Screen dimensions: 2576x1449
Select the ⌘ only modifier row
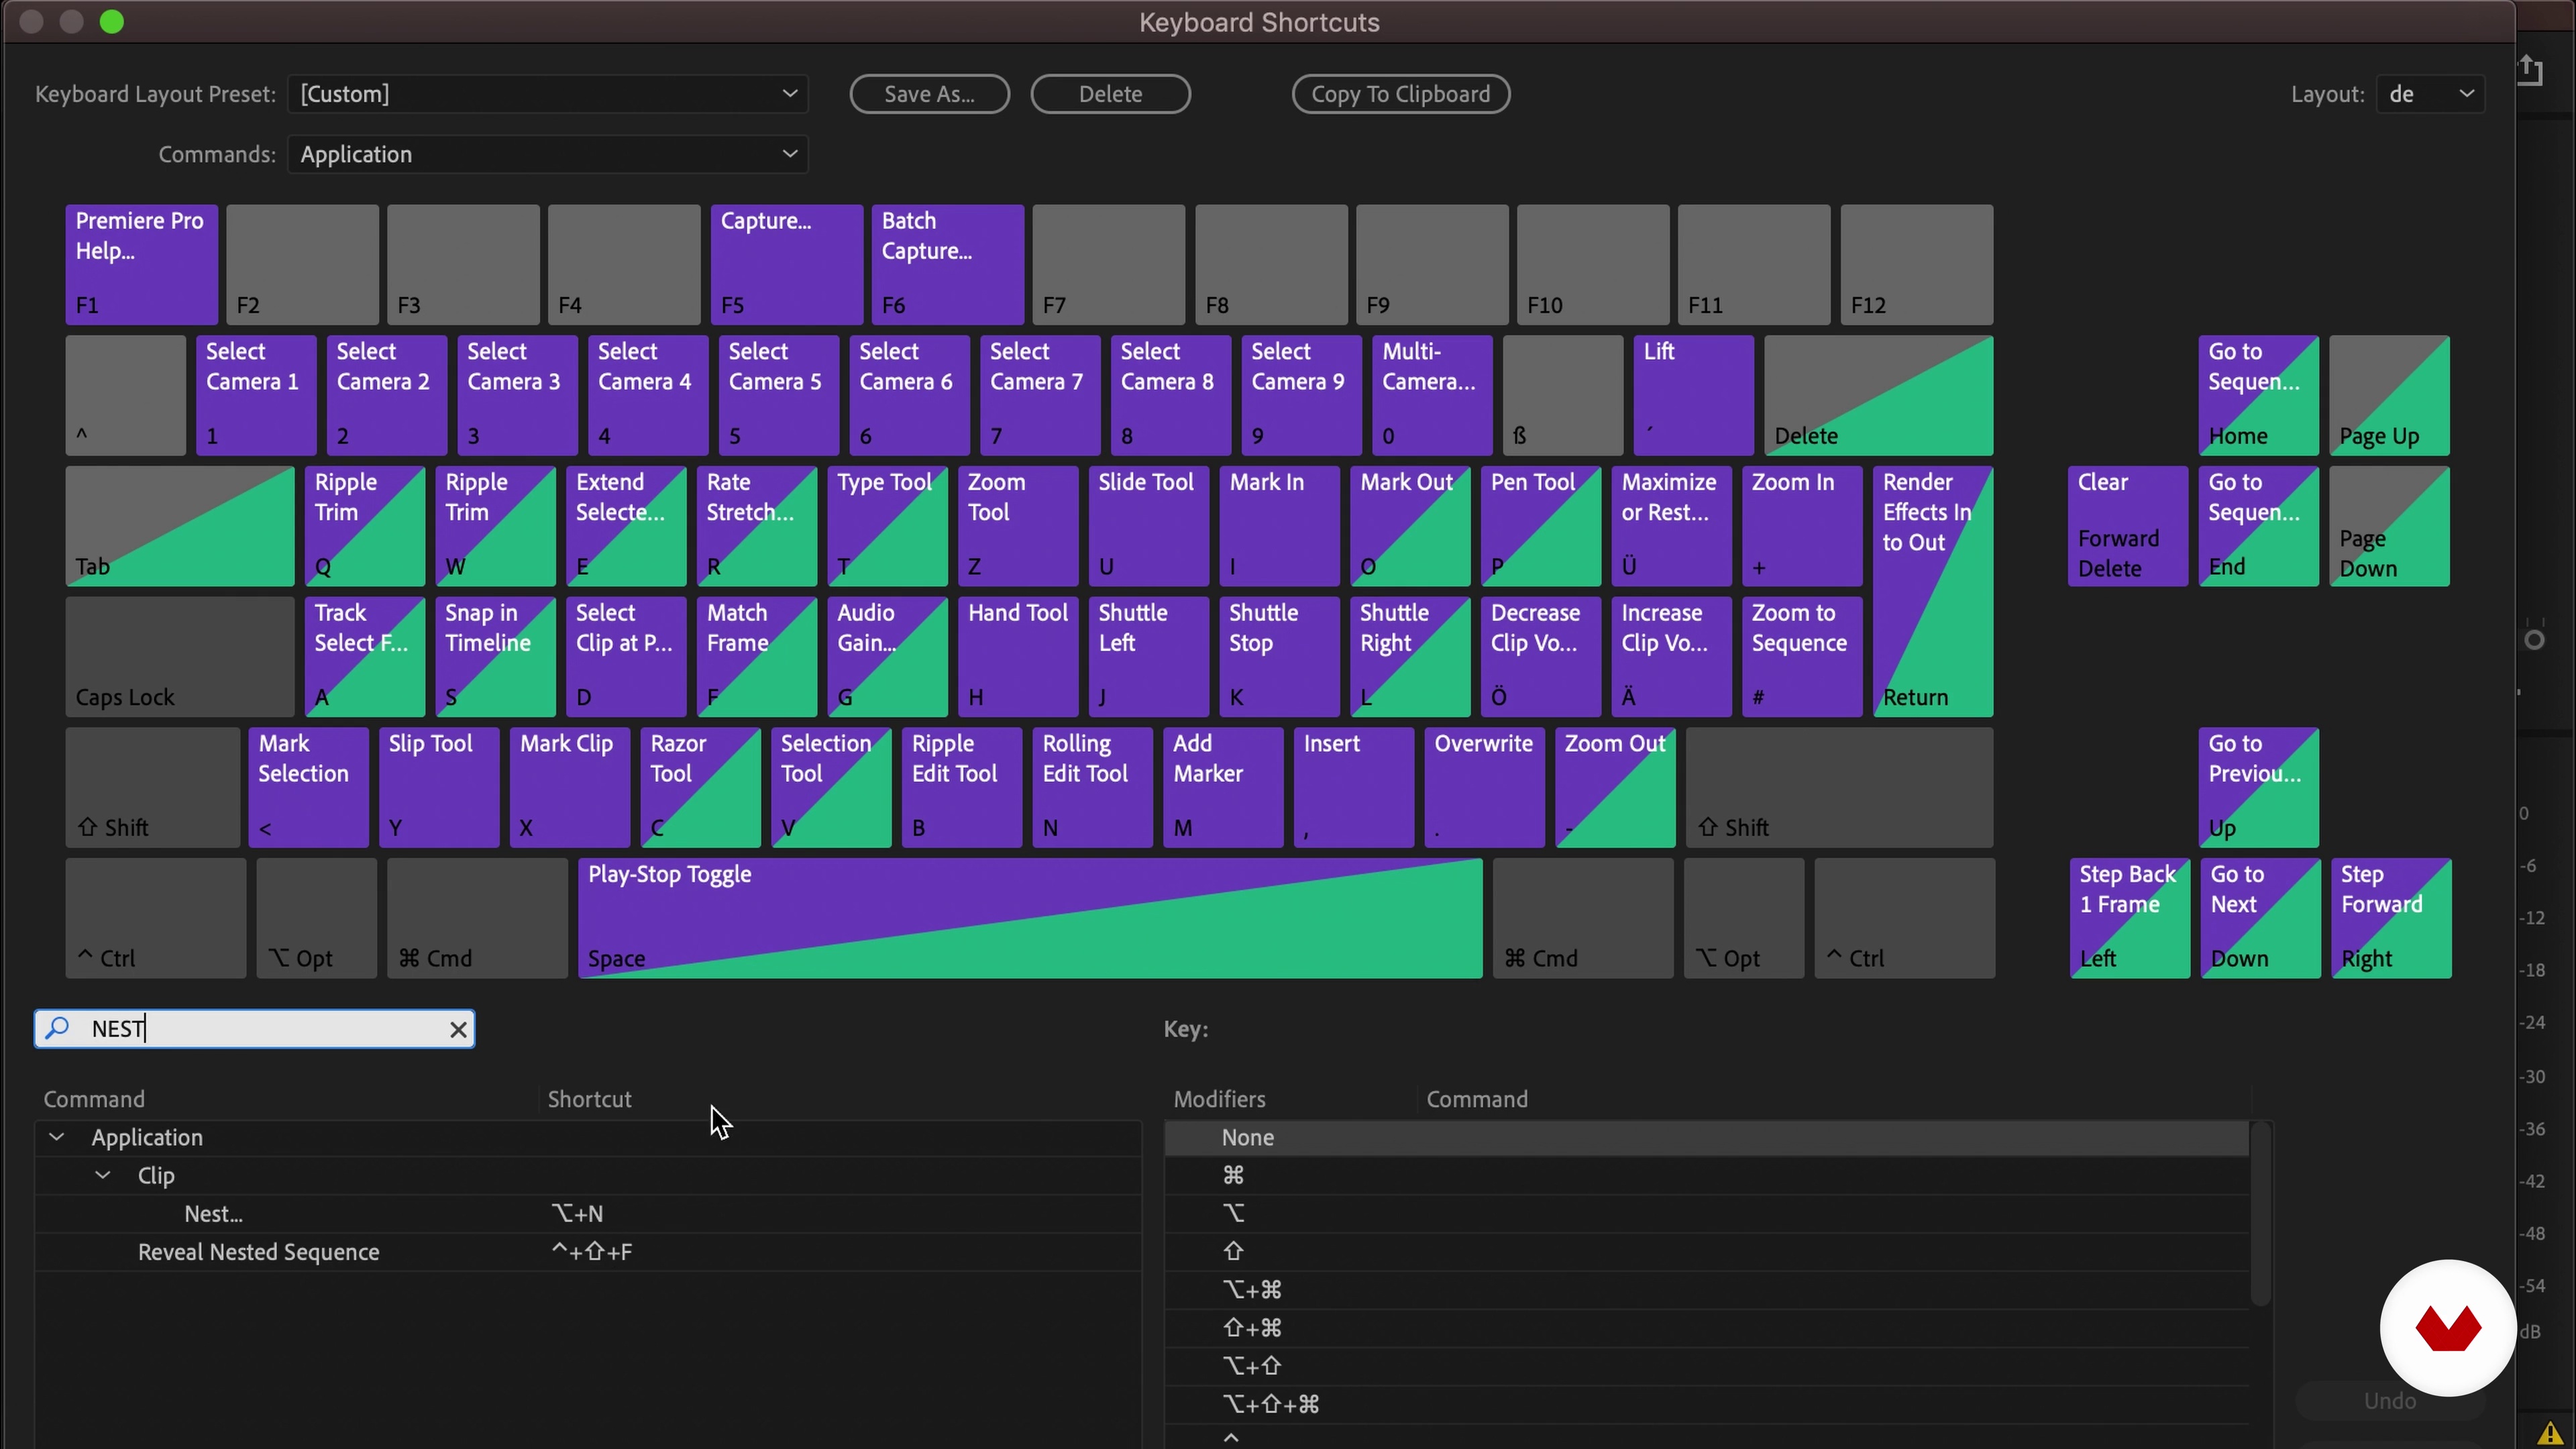pyautogui.click(x=1706, y=1175)
